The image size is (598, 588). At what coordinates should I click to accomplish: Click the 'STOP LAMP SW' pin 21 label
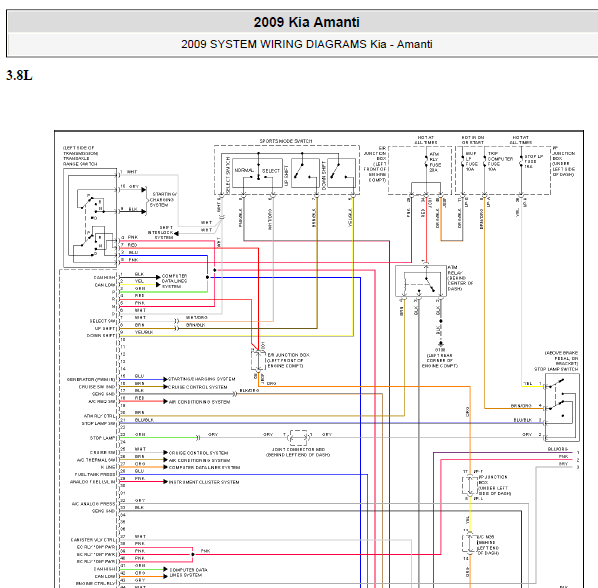point(98,424)
